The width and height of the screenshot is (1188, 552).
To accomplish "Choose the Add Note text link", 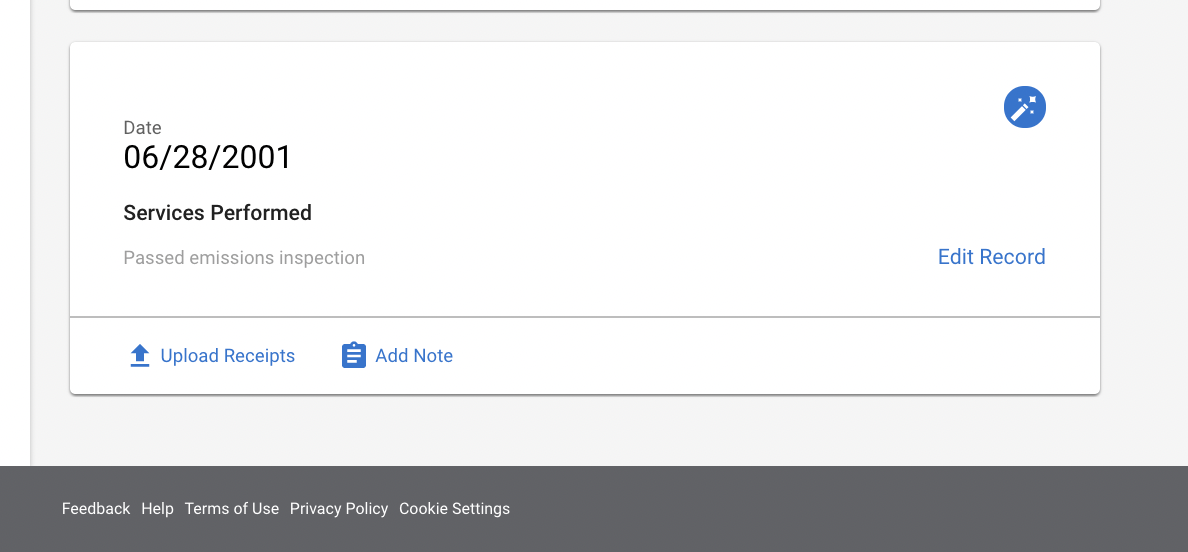I will [x=414, y=356].
